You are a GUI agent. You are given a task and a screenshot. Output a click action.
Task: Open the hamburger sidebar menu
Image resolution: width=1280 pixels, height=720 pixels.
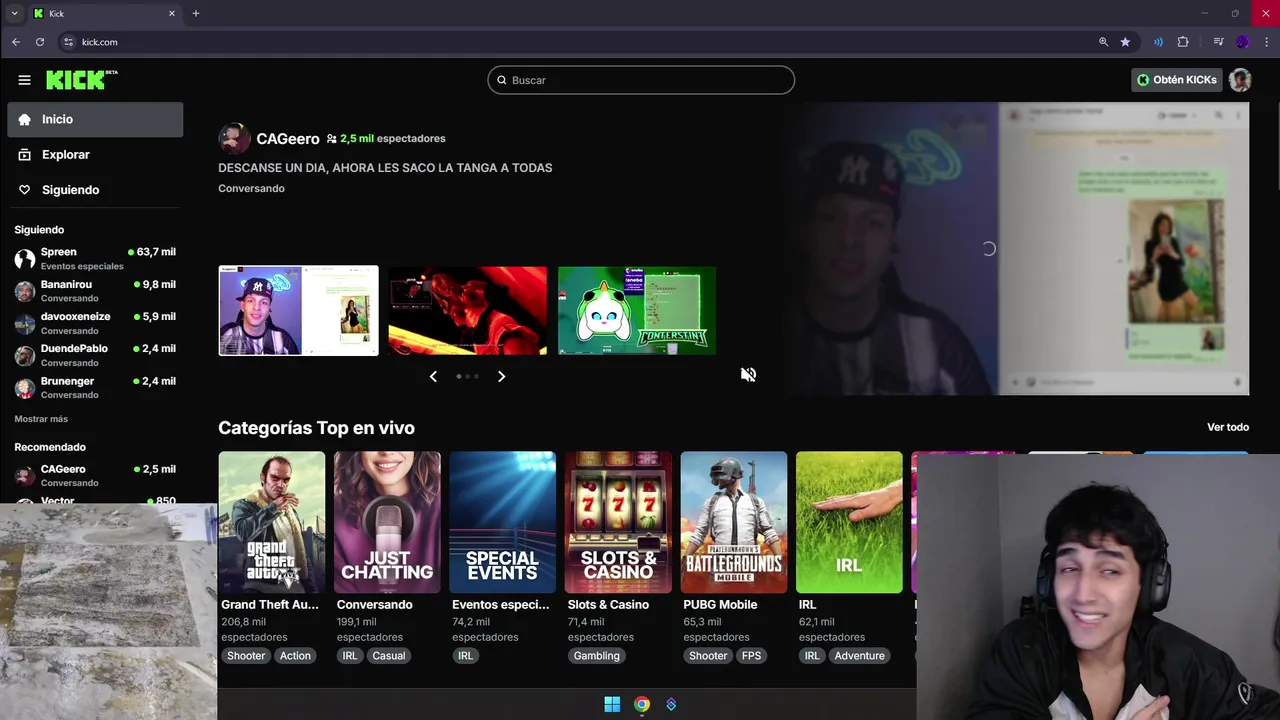24,80
